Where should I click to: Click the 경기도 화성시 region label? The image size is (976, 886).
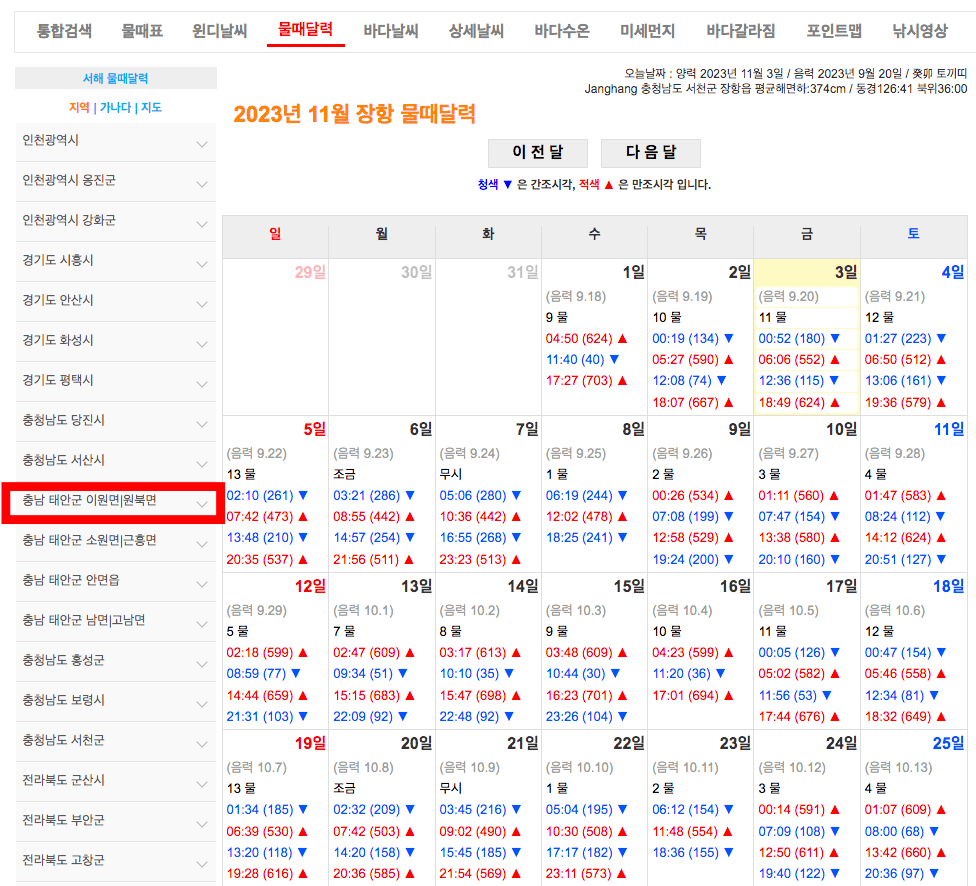[x=58, y=340]
